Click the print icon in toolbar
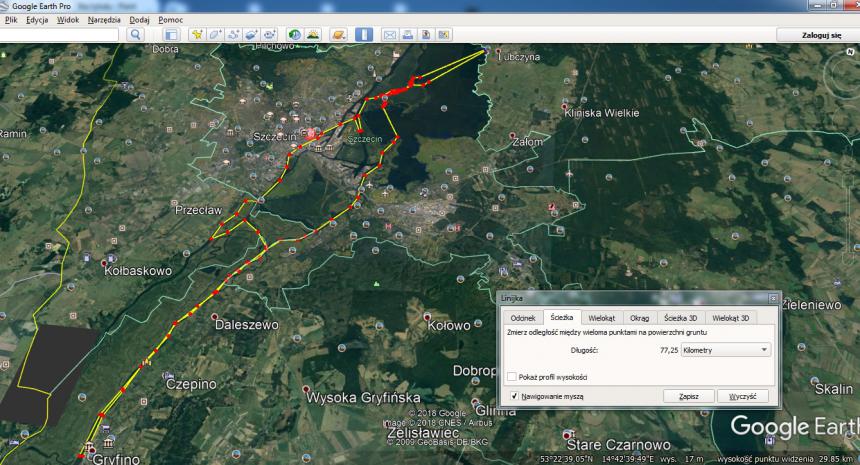 (408, 35)
